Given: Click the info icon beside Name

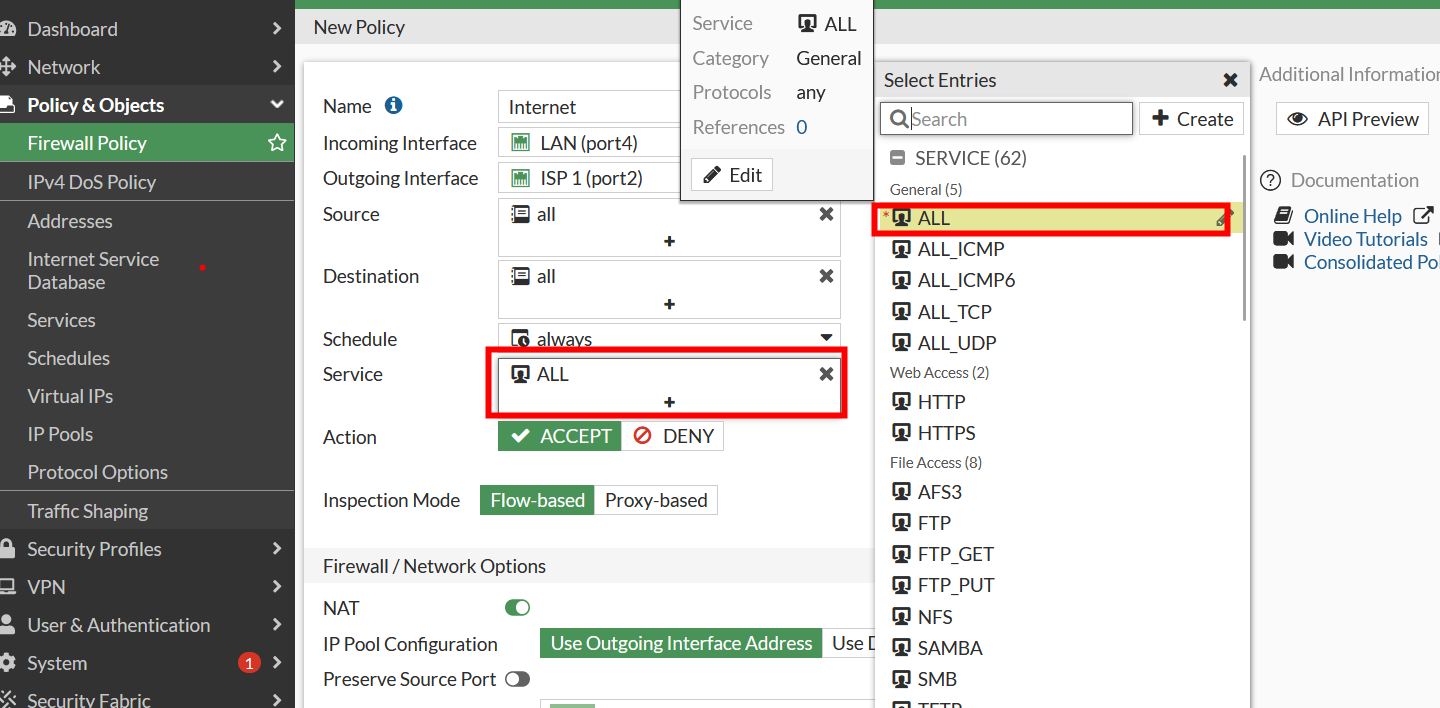Looking at the screenshot, I should [x=393, y=106].
